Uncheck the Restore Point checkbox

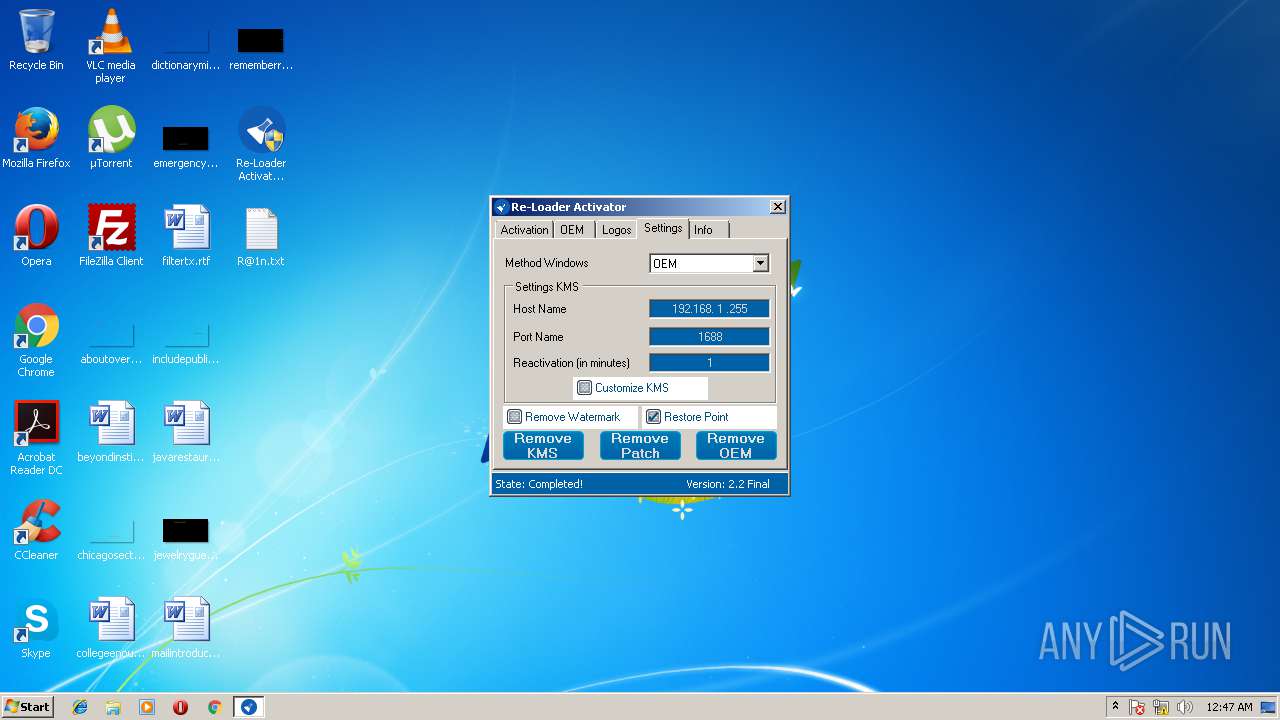coord(654,417)
